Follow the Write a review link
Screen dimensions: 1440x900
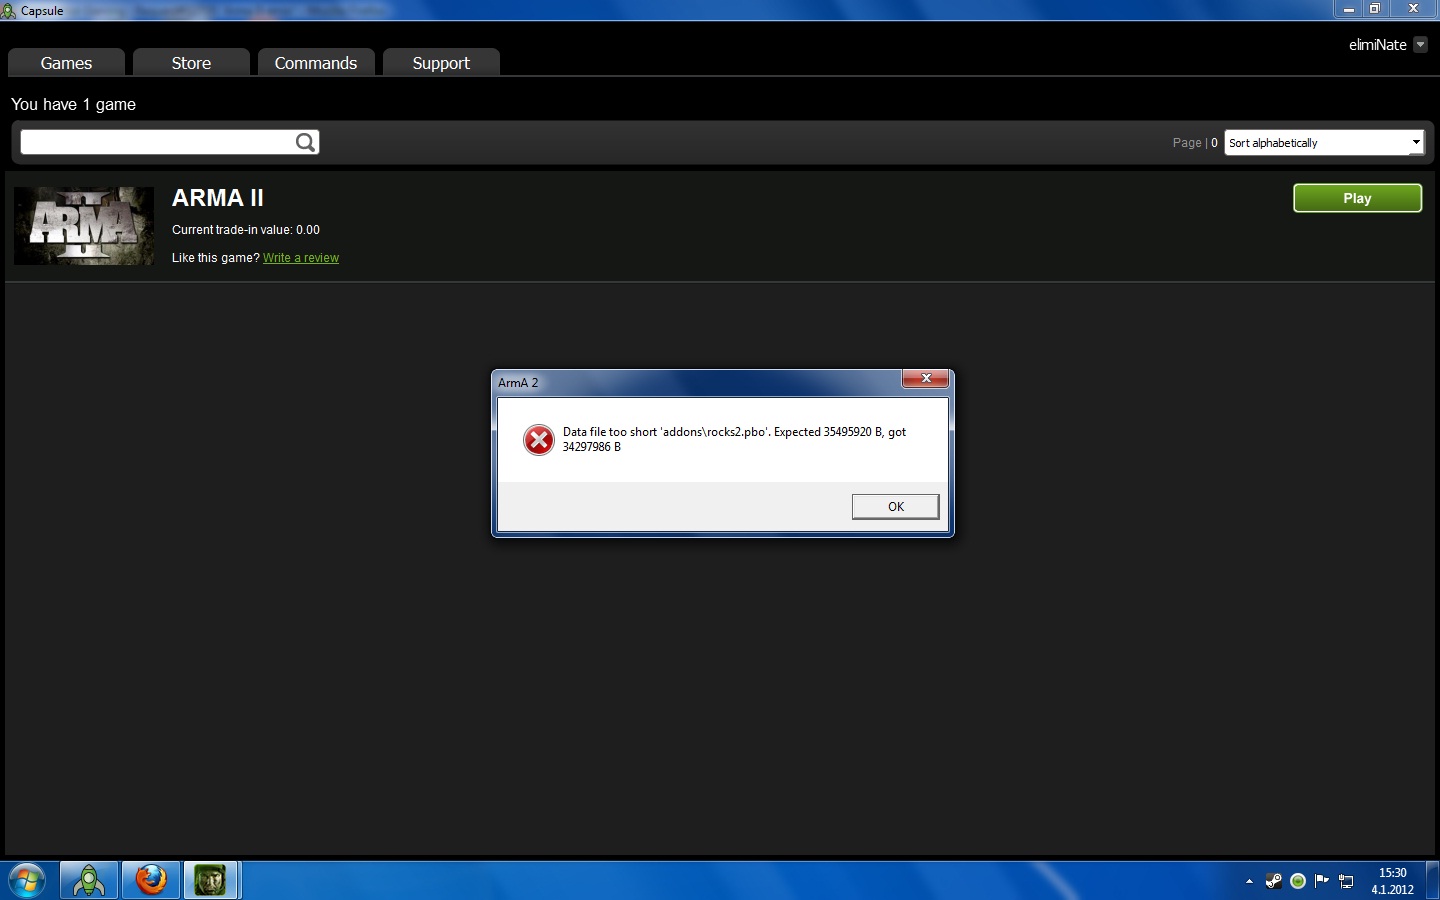[301, 258]
